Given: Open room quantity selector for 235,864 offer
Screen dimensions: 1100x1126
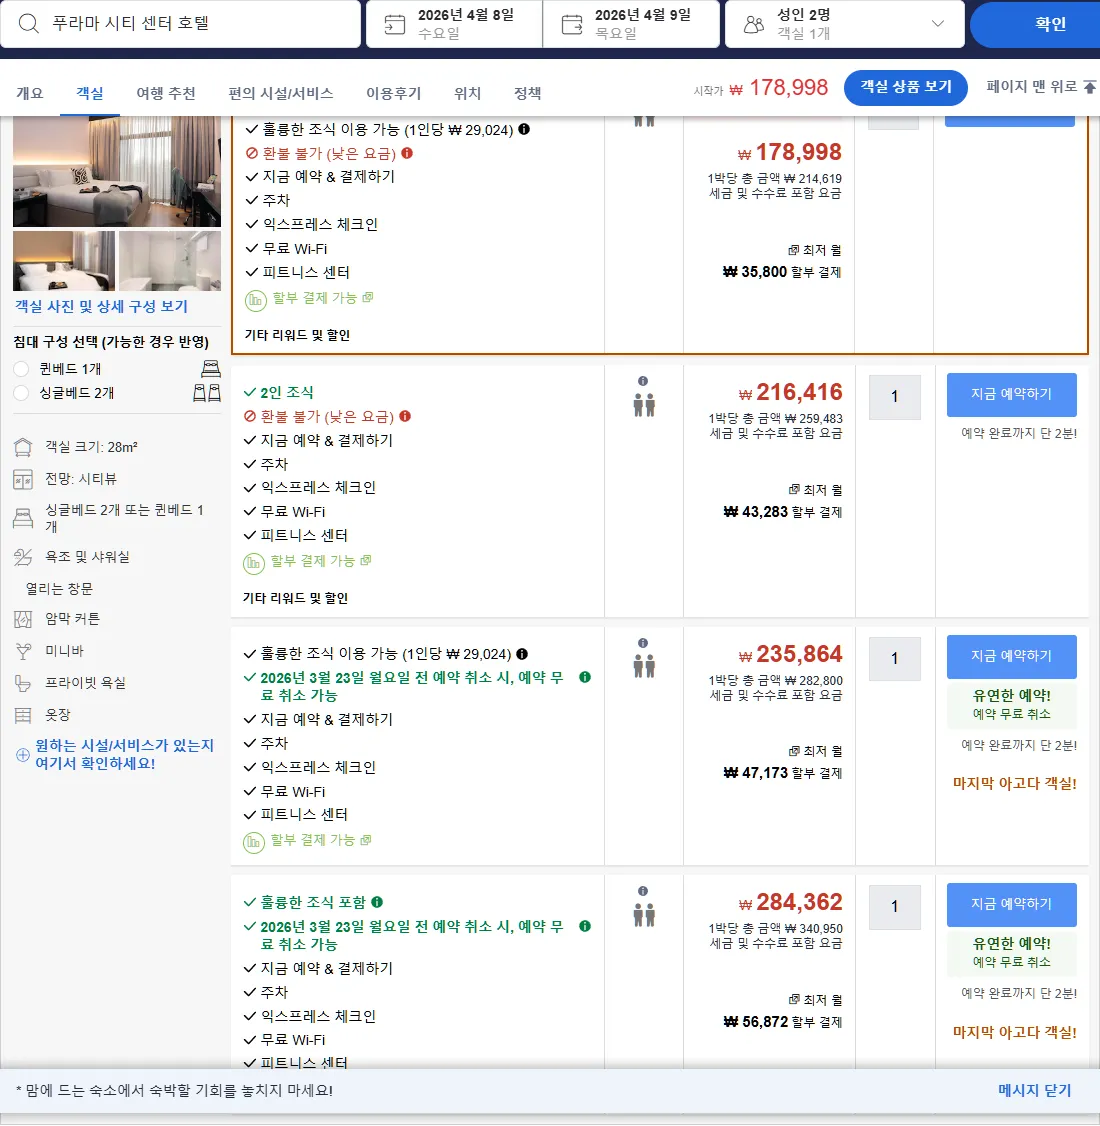Looking at the screenshot, I should (x=895, y=659).
